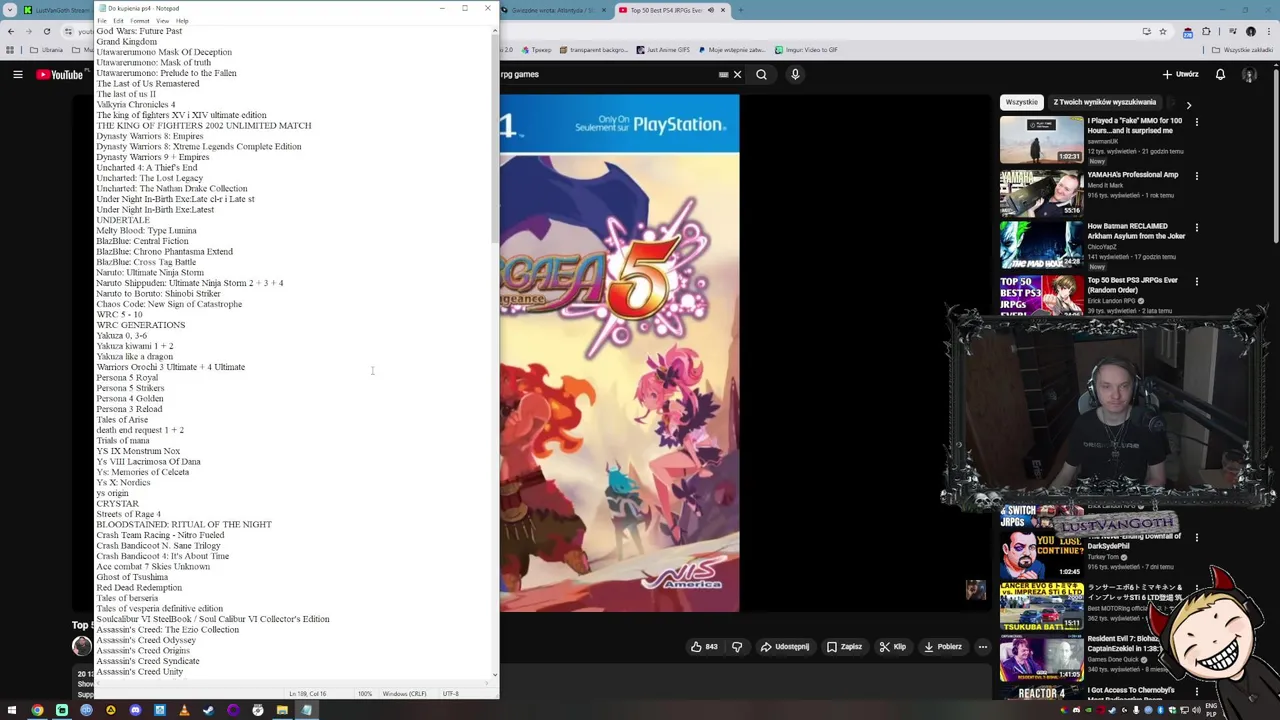Screen dimensions: 1280x720
Task: Search by voice with the microphone button
Action: click(795, 74)
